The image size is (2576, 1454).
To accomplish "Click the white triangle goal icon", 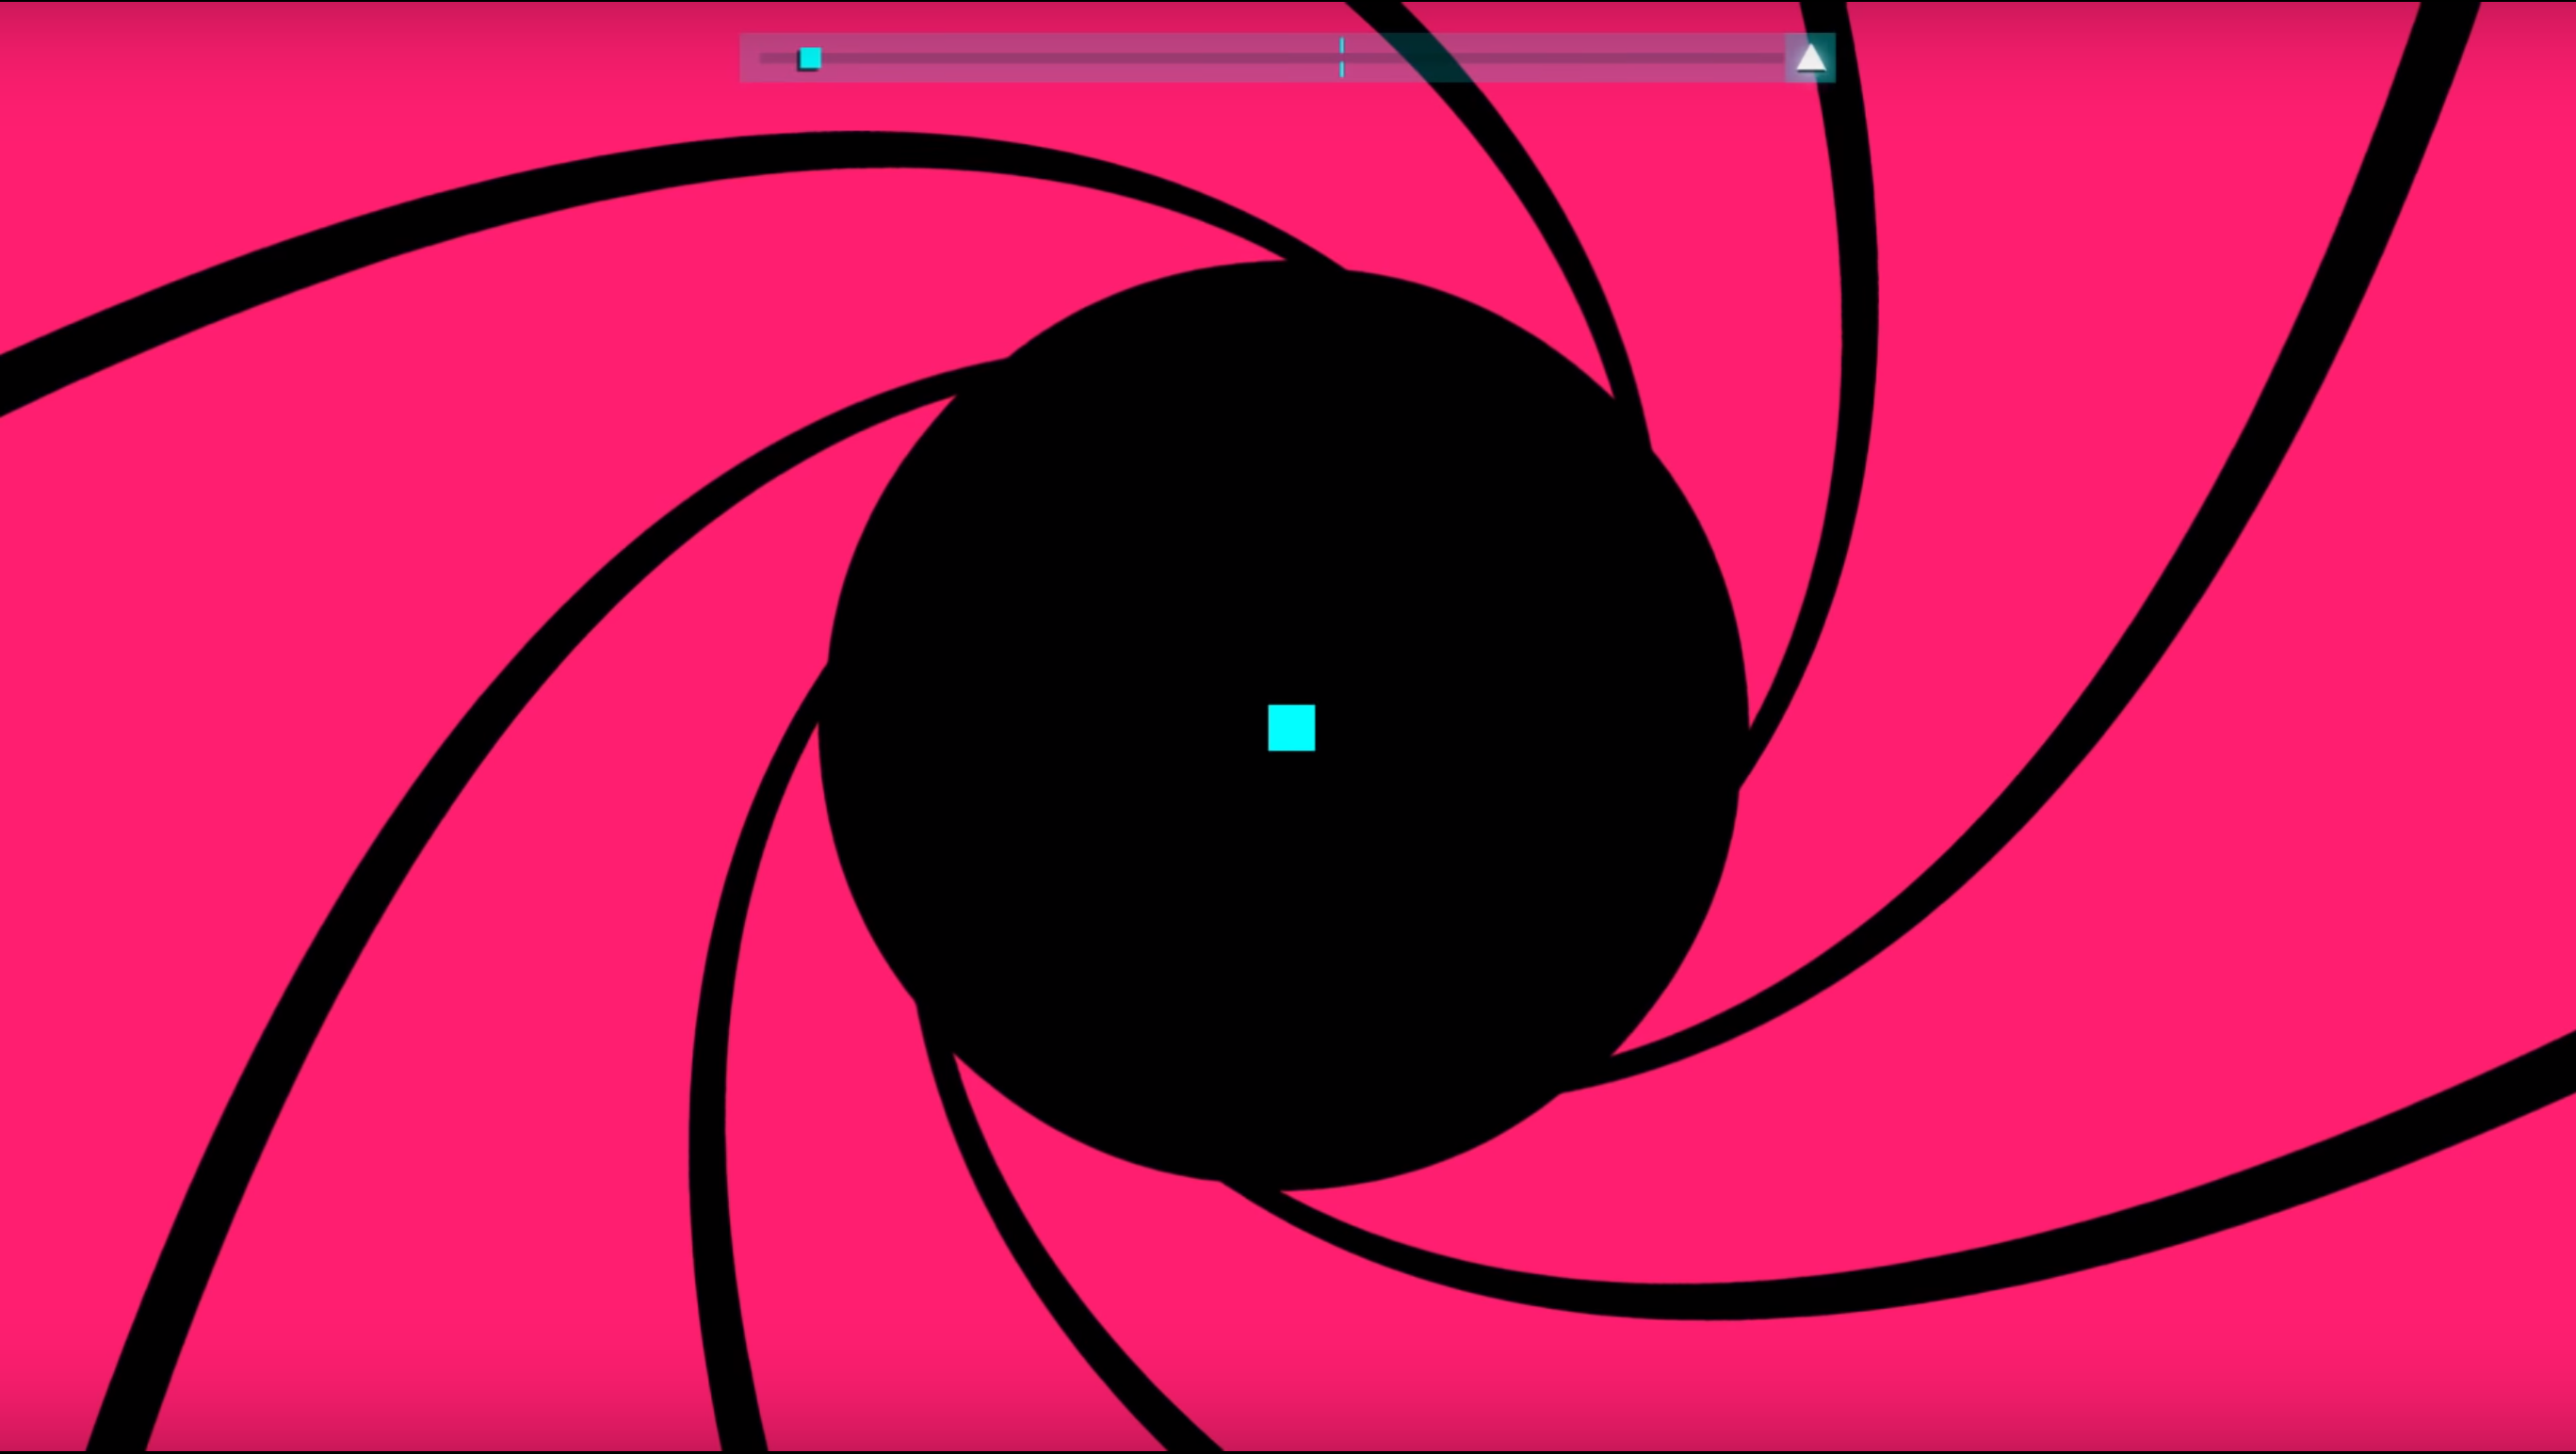I will (x=1810, y=59).
